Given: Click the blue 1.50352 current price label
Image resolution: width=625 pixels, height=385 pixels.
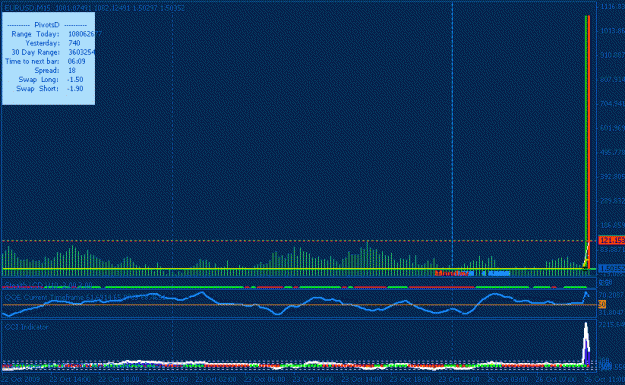Looking at the screenshot, I should (611, 269).
